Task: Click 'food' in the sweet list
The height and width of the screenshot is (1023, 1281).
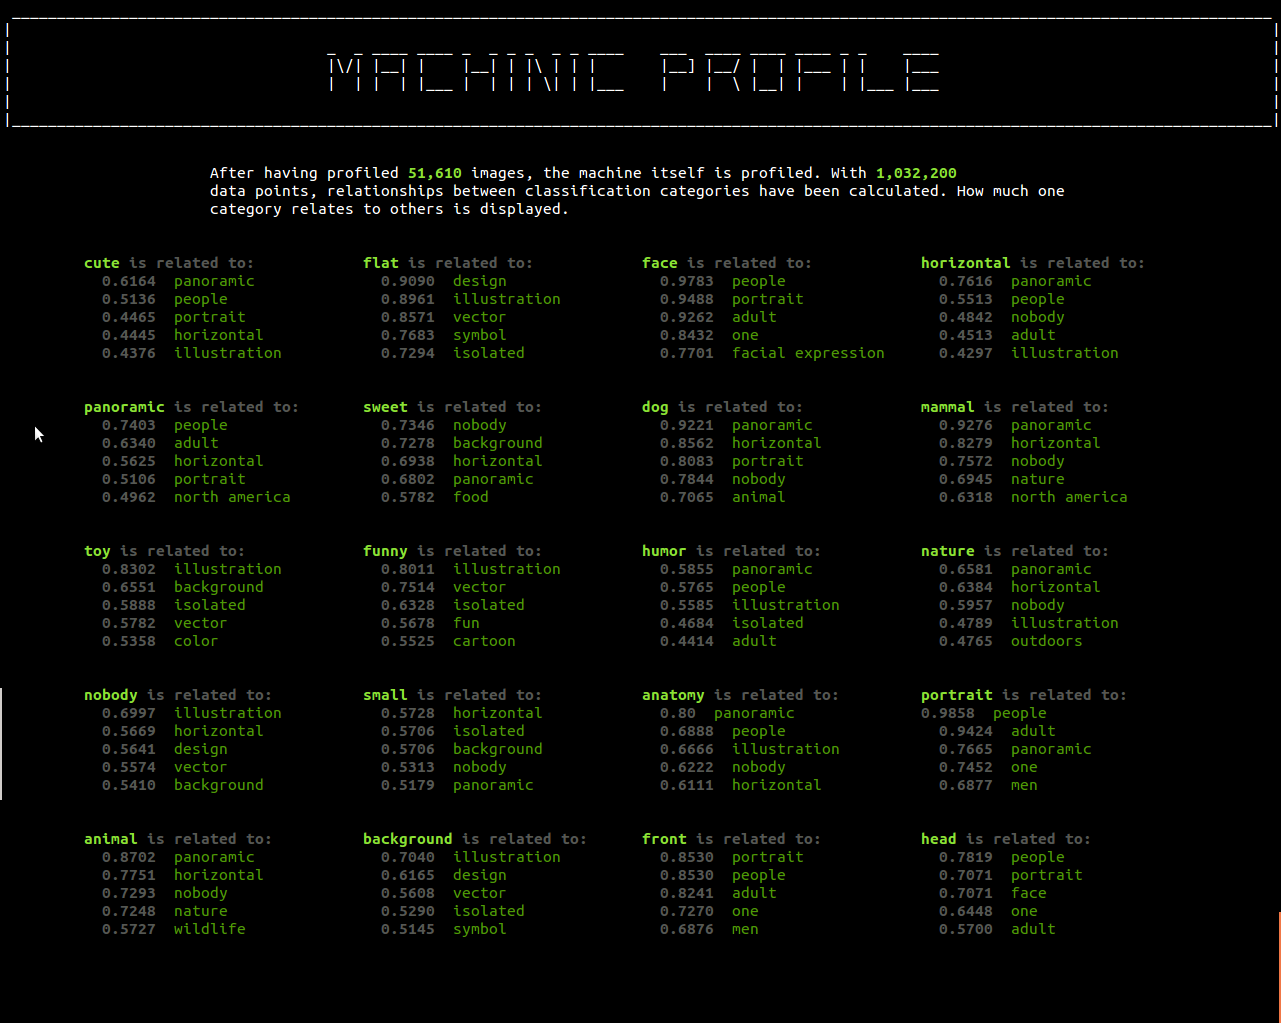Action: point(471,497)
